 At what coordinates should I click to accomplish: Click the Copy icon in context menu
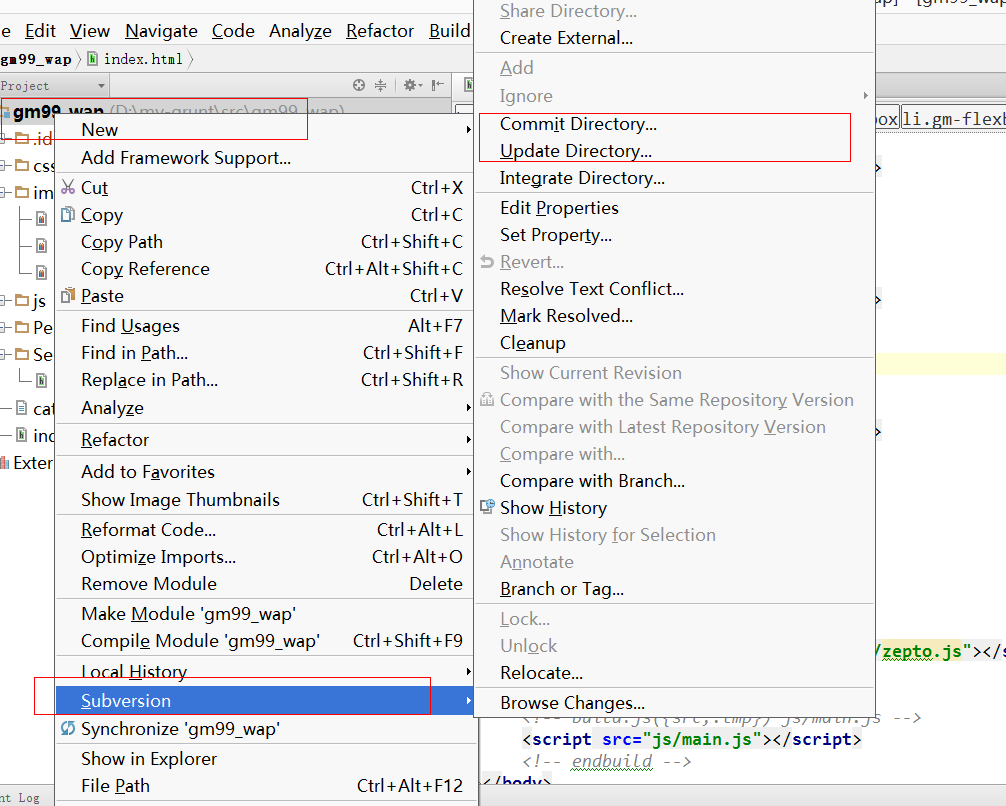coord(68,214)
